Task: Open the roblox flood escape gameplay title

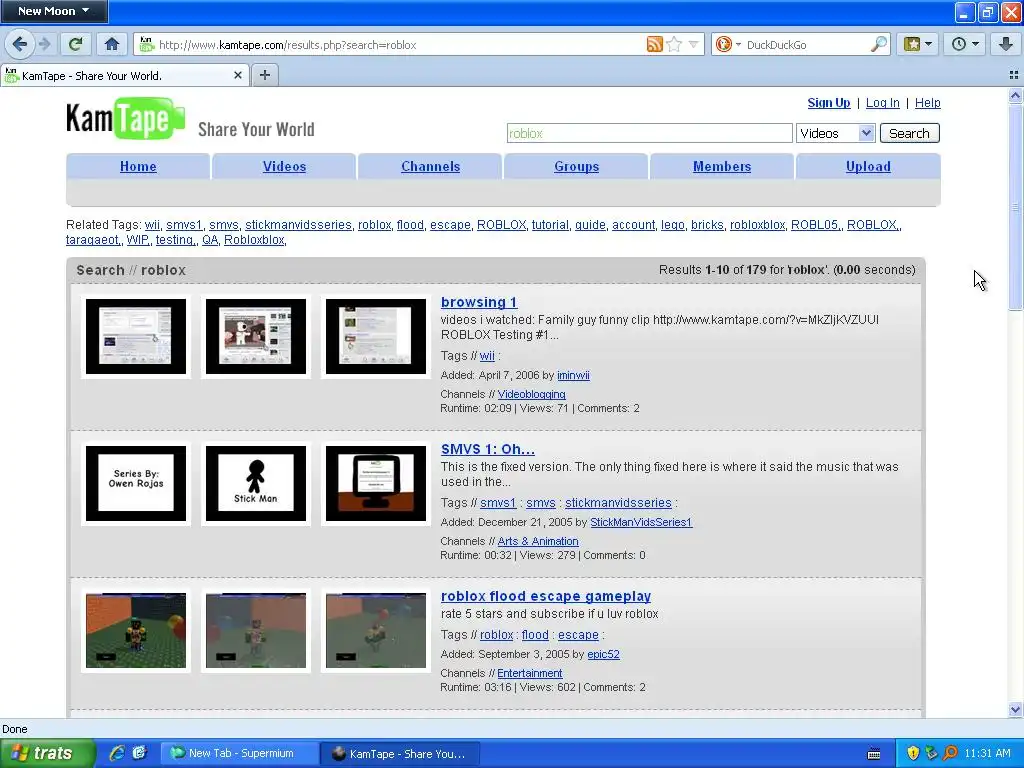Action: pyautogui.click(x=546, y=596)
